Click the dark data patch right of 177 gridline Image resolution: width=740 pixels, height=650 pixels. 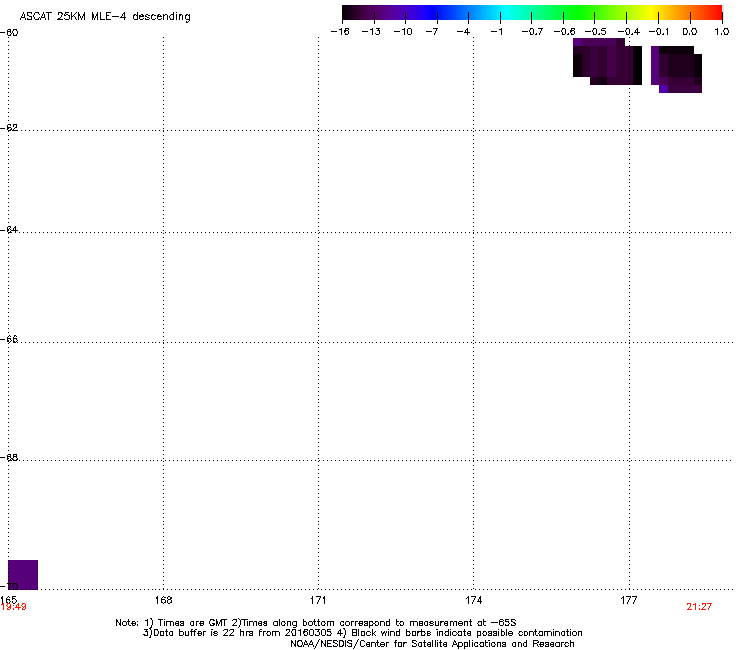[676, 69]
